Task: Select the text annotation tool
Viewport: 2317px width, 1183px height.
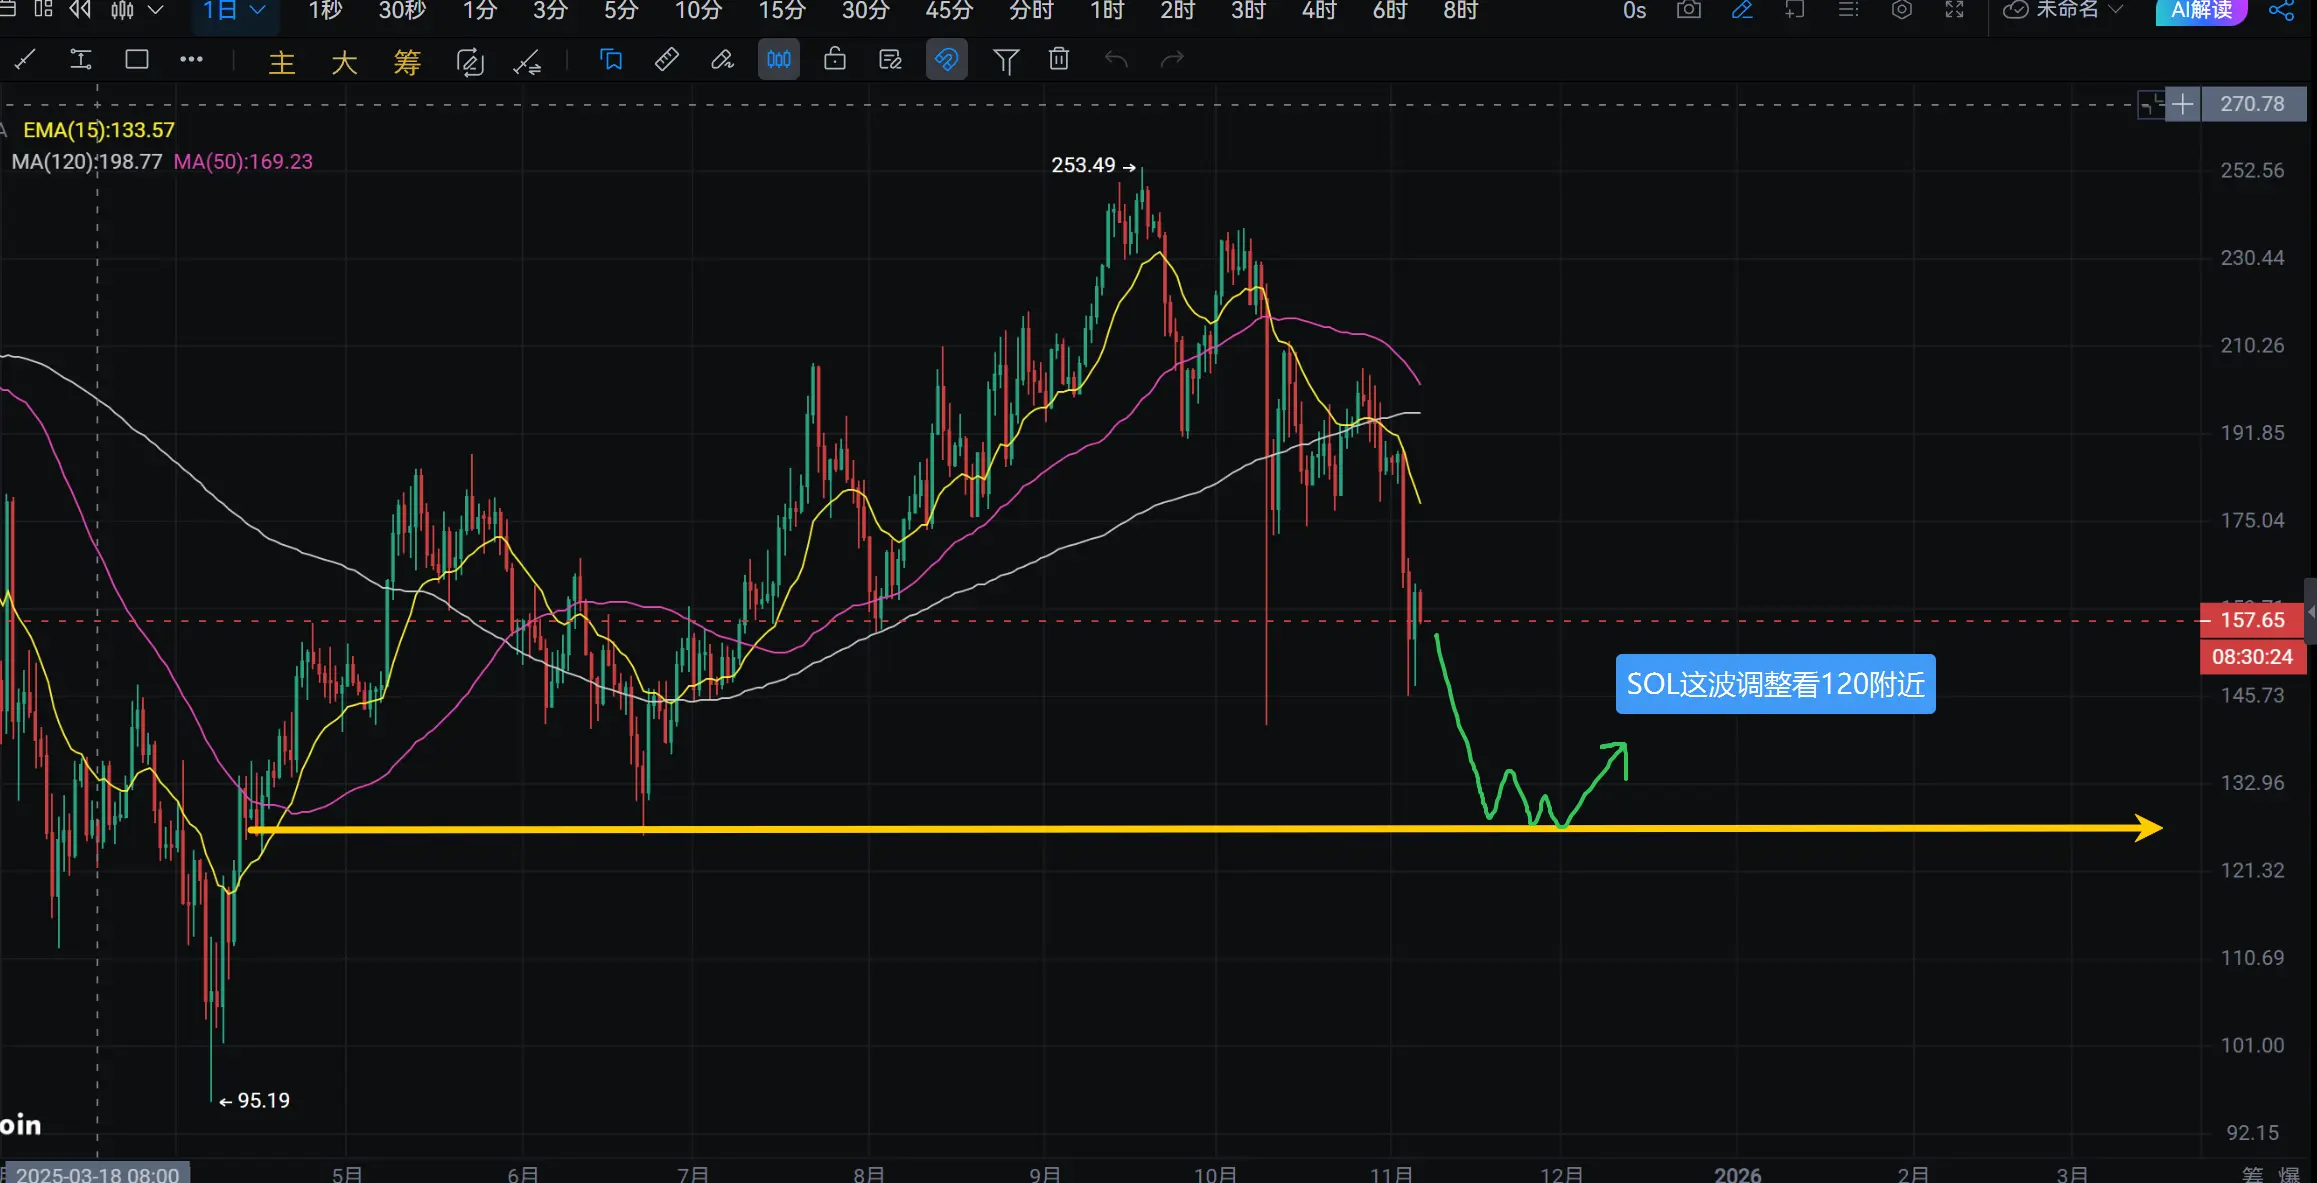Action: pyautogui.click(x=81, y=60)
